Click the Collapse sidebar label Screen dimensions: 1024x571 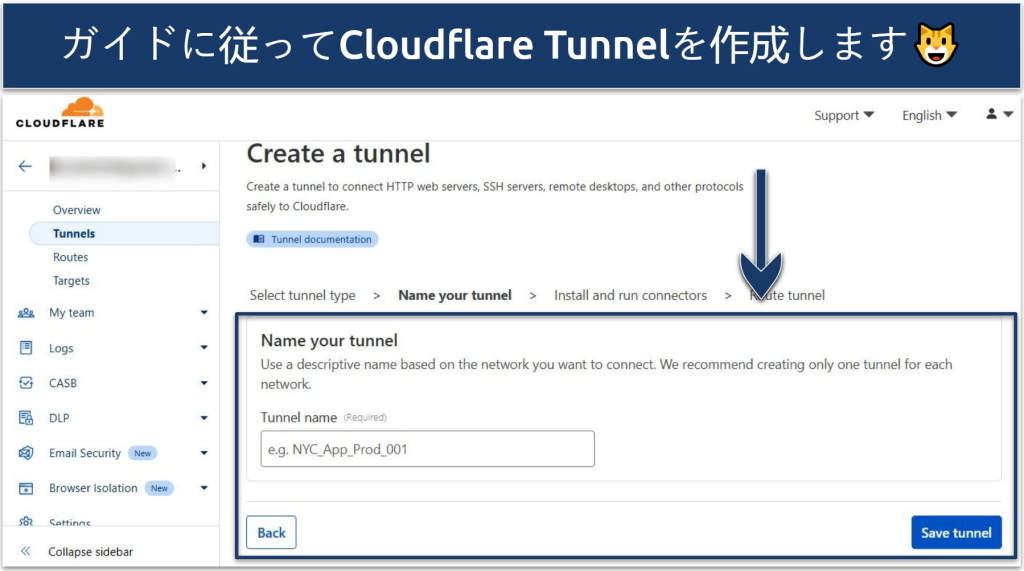pos(90,551)
